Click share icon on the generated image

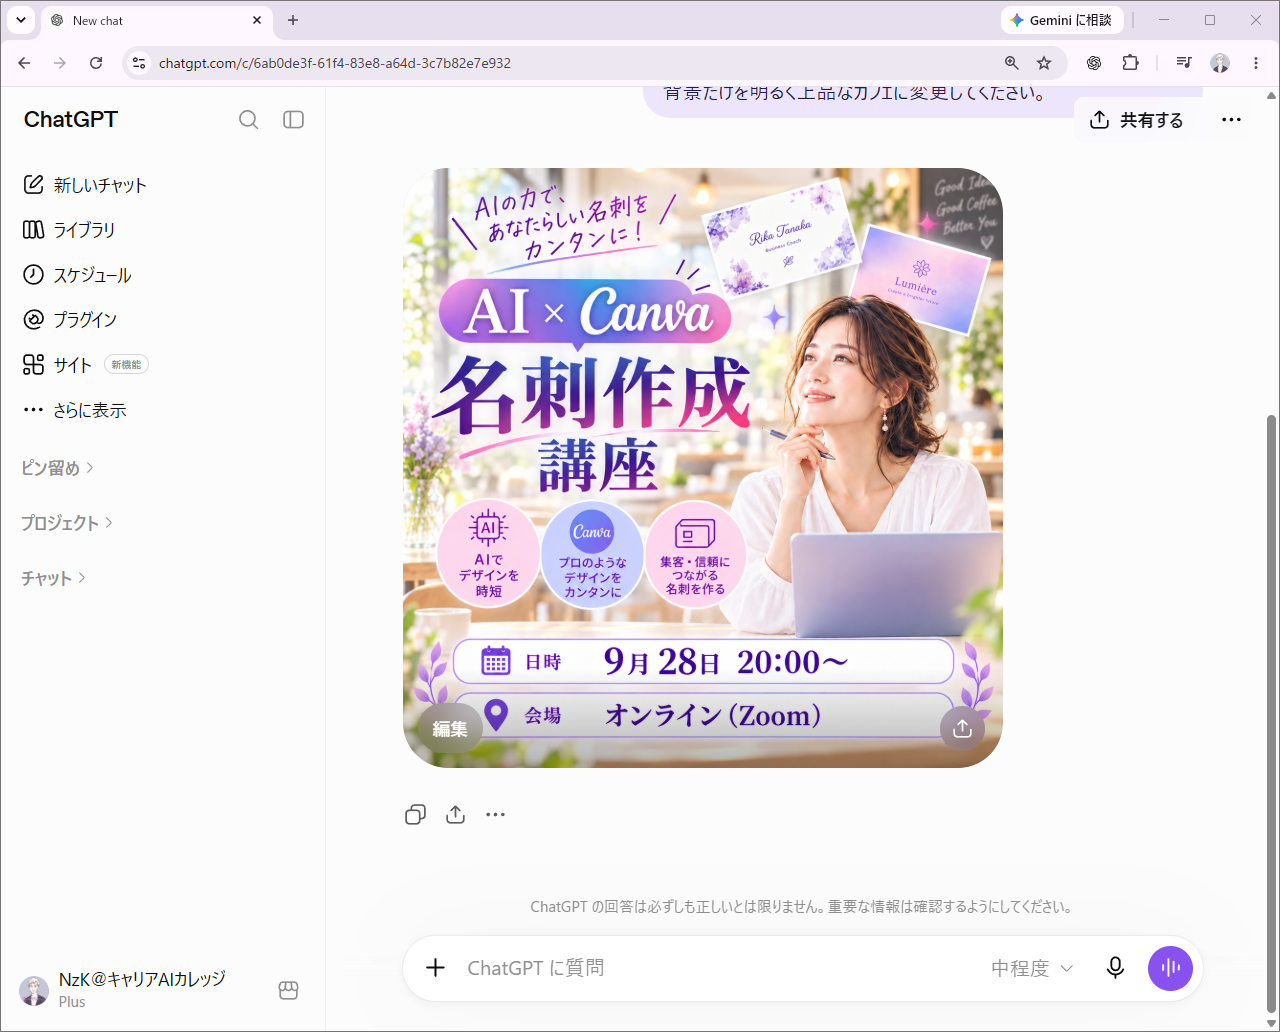click(962, 729)
